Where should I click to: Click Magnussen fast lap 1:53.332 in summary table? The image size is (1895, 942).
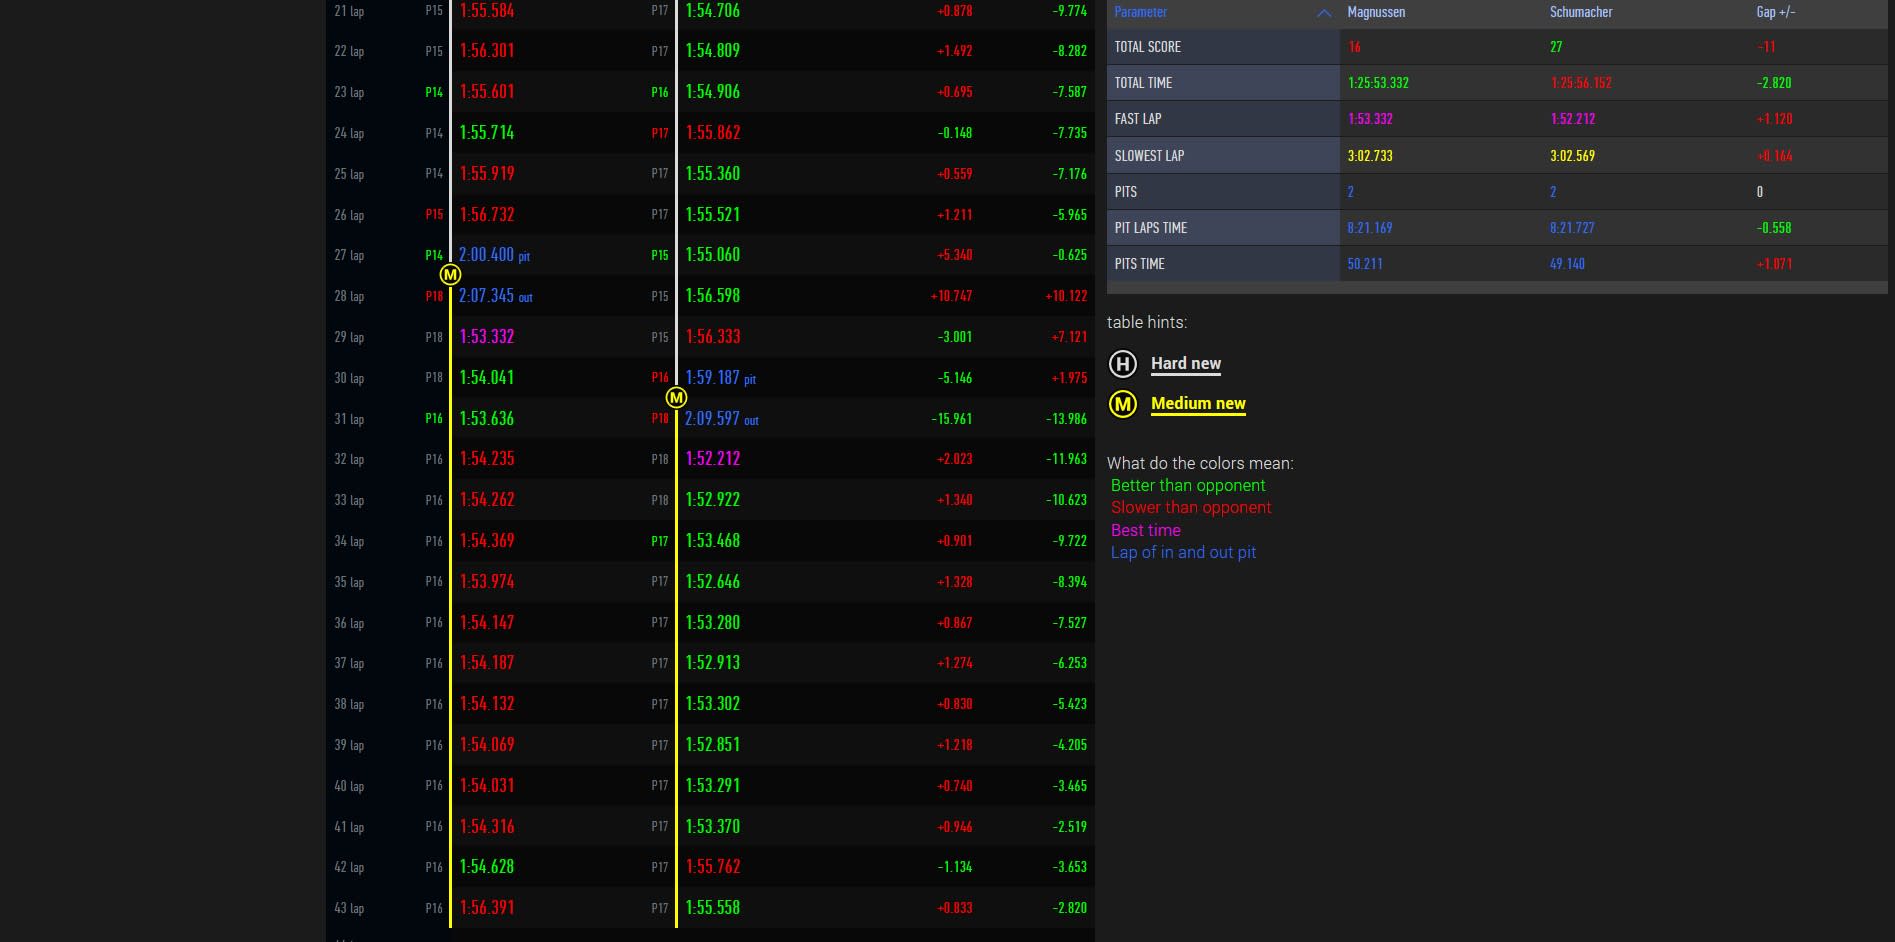[1370, 119]
